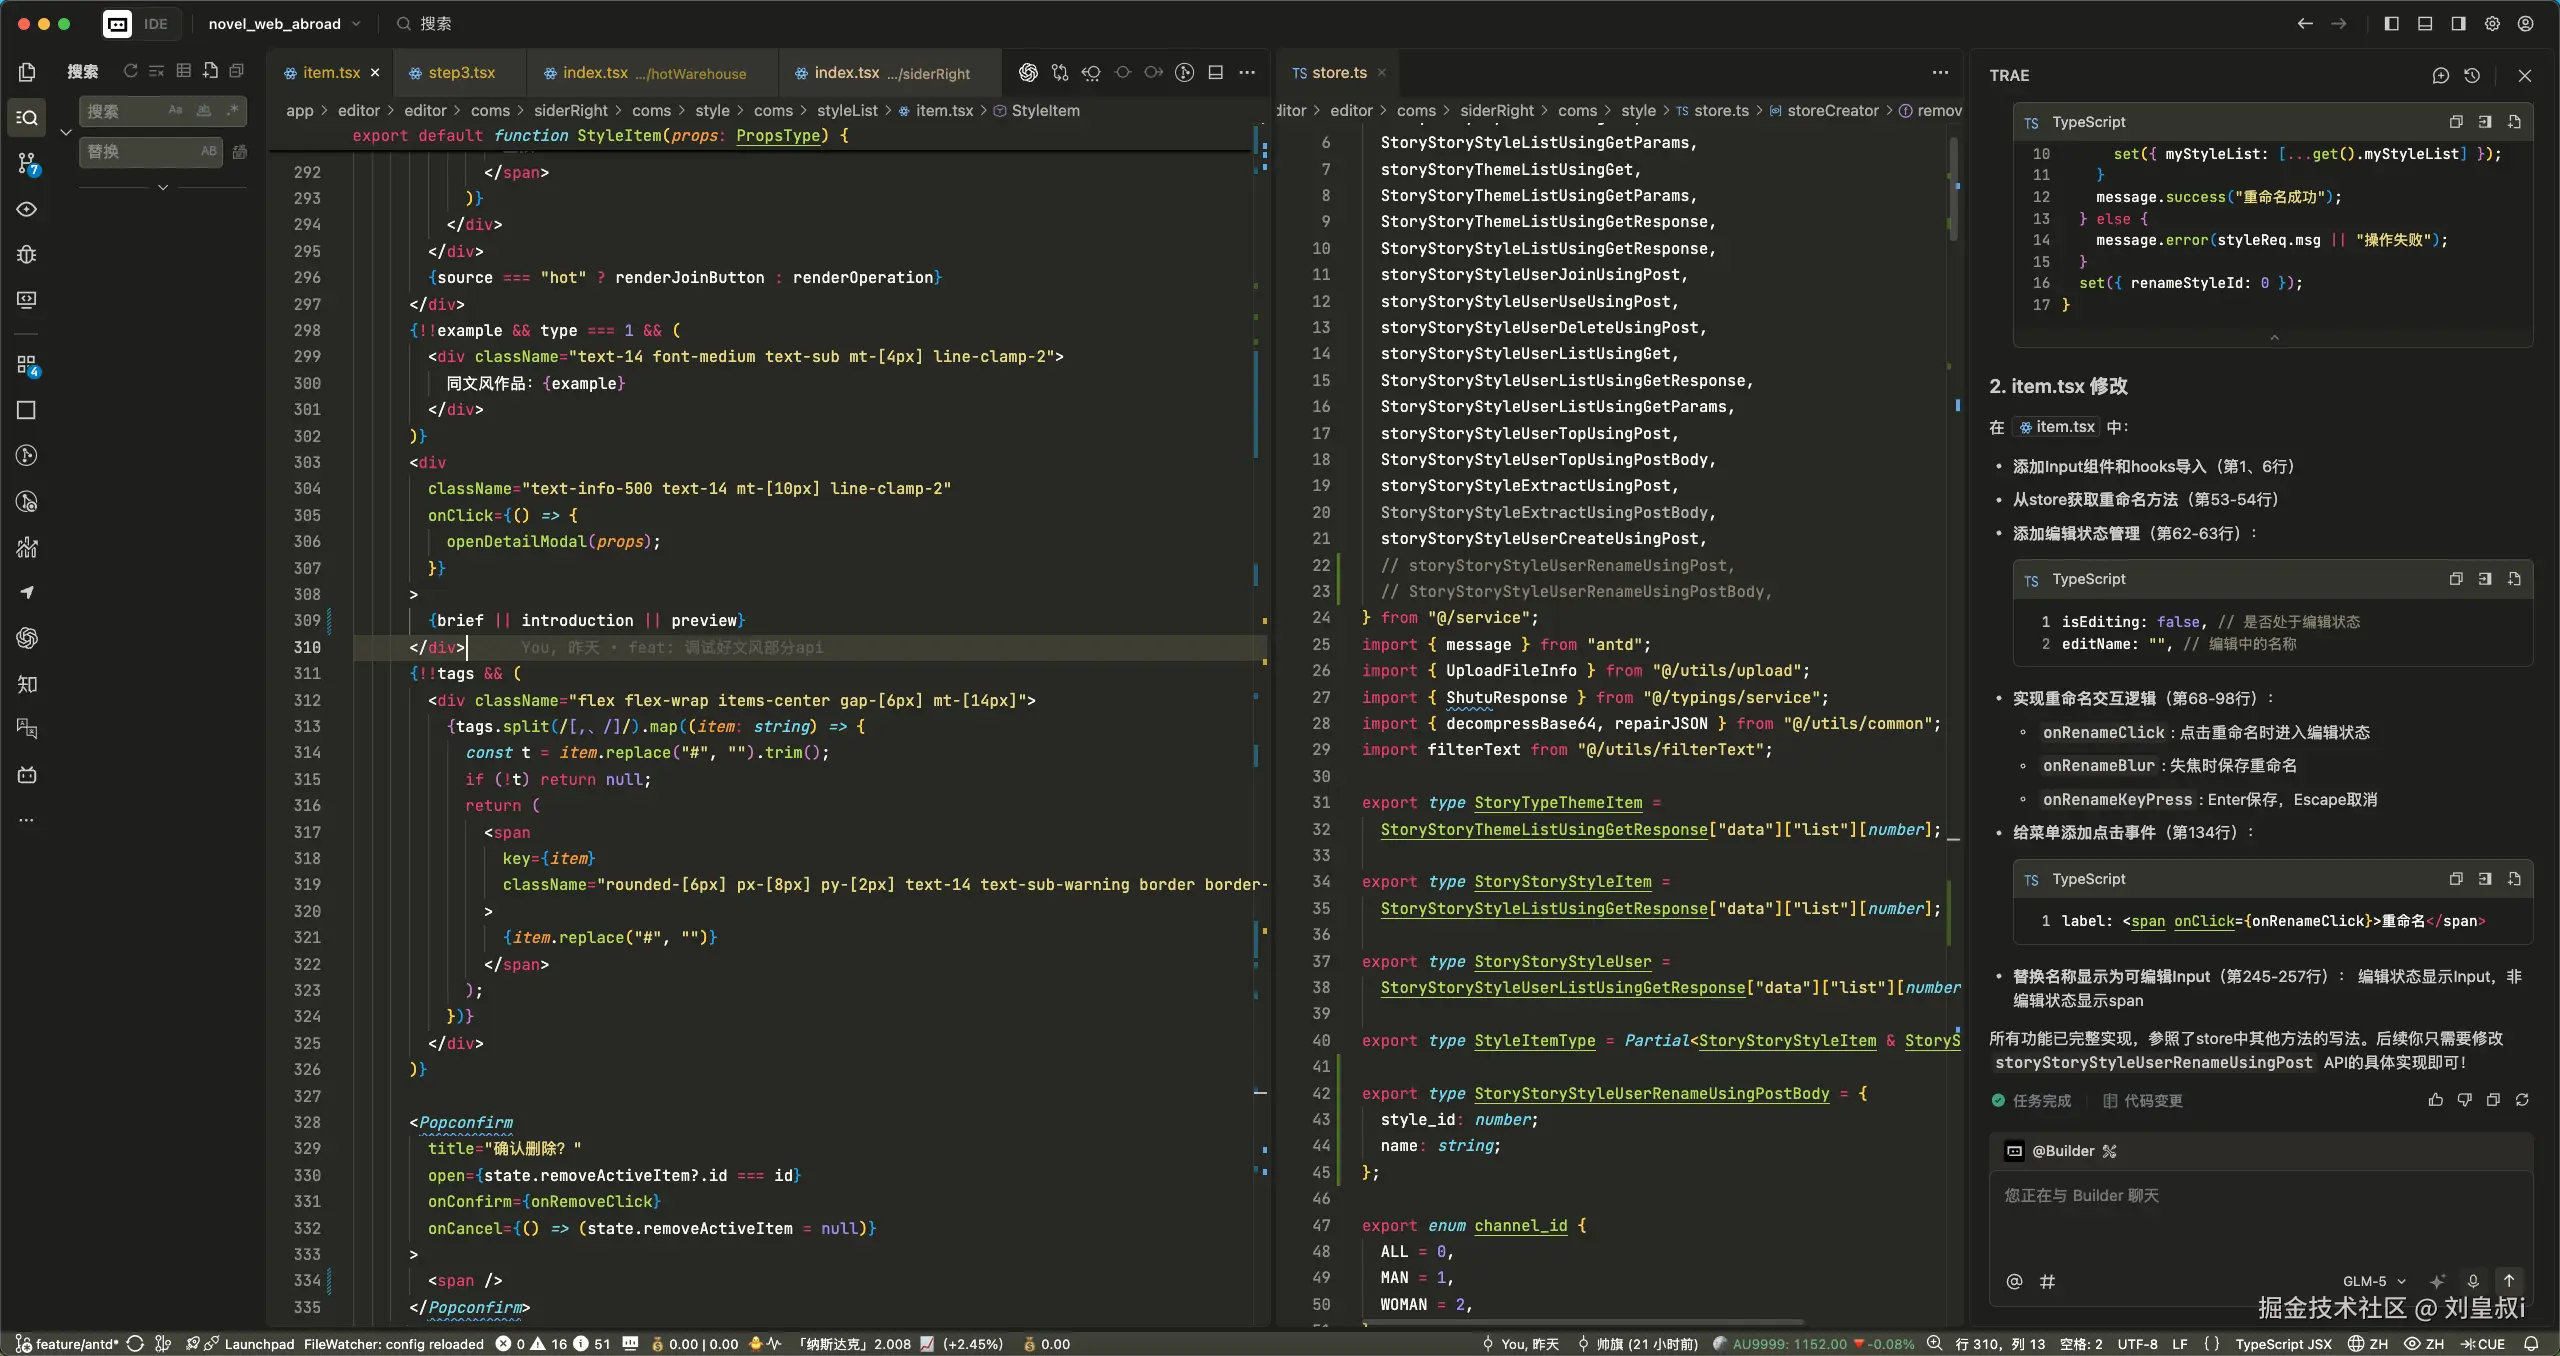Click the microphone voice input icon
The width and height of the screenshot is (2560, 1356).
tap(2473, 1281)
